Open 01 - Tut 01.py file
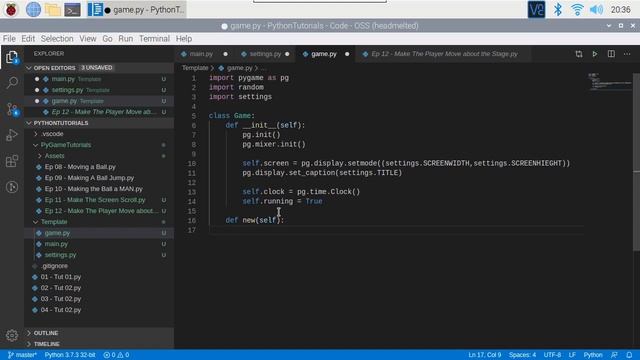 point(99,277)
